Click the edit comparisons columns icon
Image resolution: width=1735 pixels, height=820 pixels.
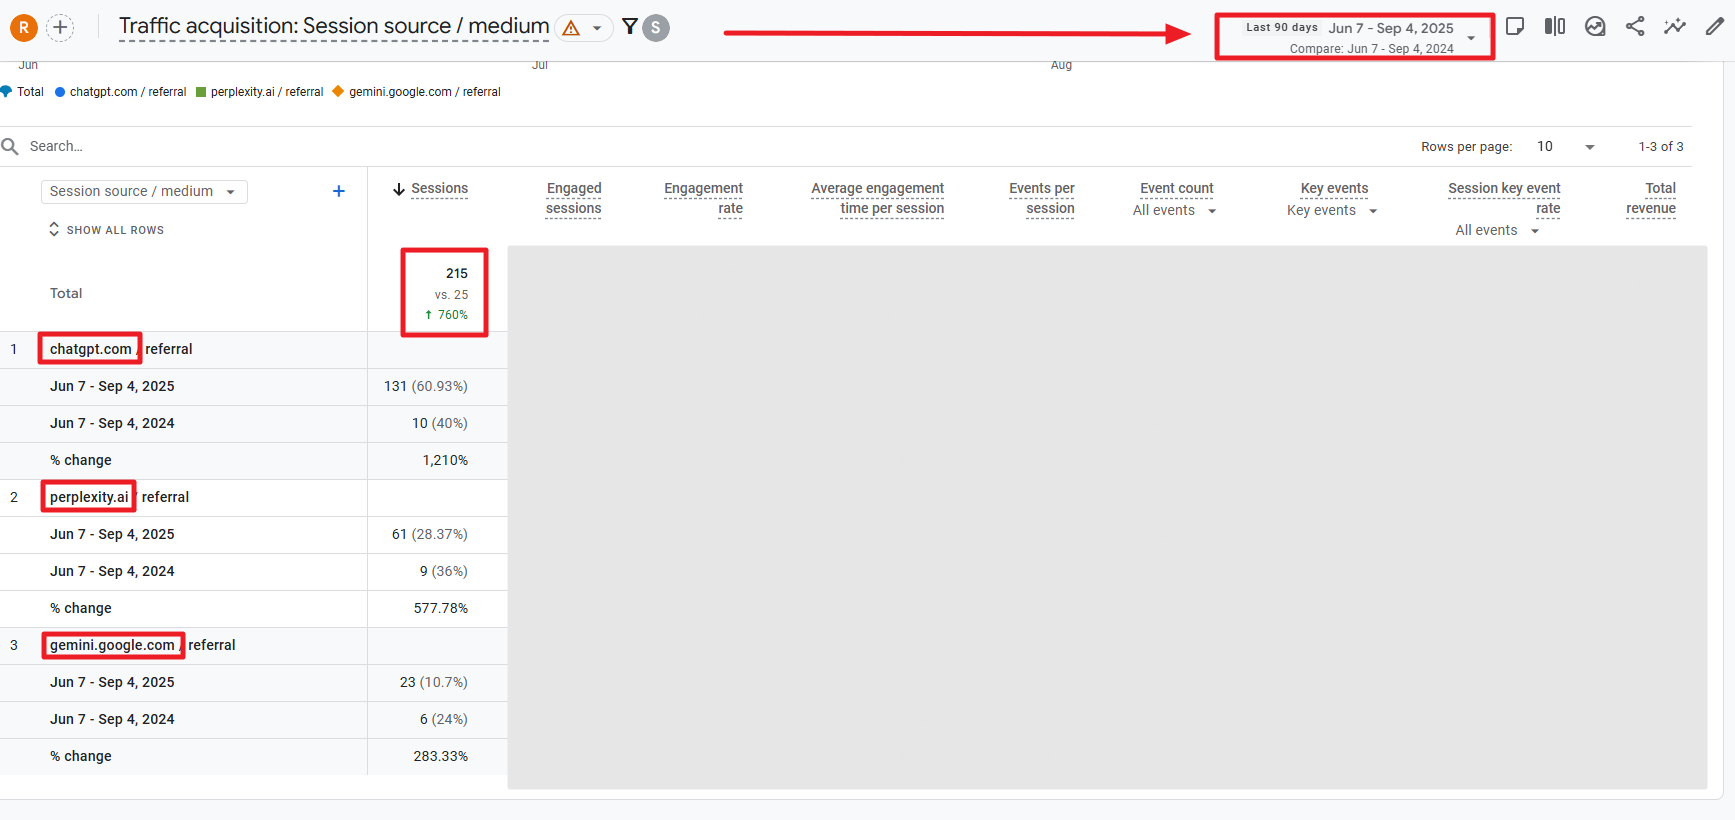(1555, 27)
